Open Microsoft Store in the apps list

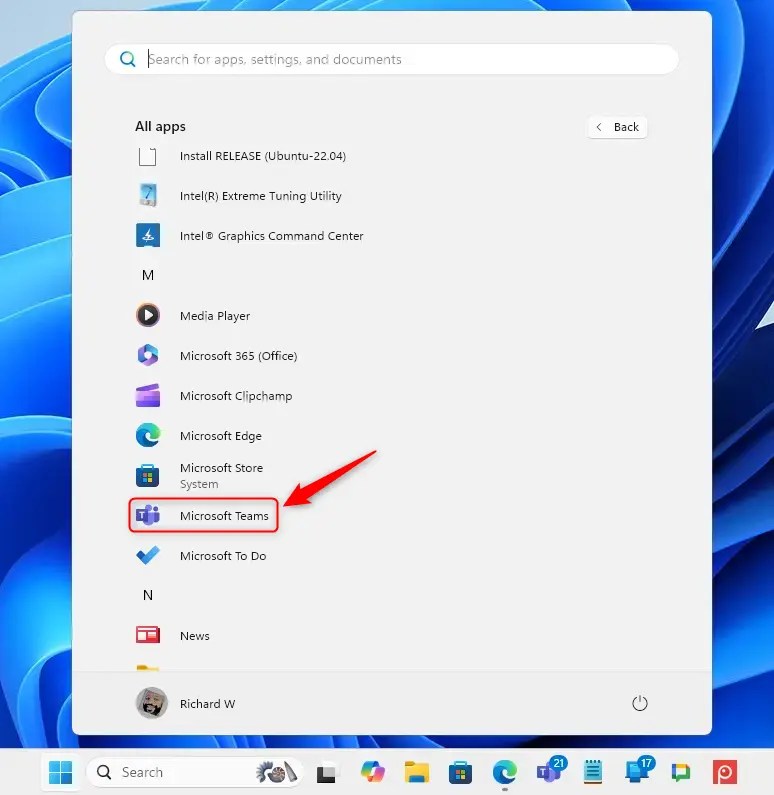pyautogui.click(x=199, y=476)
